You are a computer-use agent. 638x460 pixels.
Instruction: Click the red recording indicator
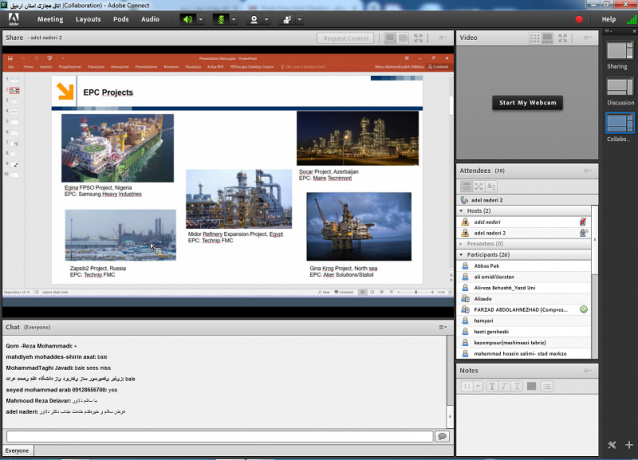[x=579, y=19]
